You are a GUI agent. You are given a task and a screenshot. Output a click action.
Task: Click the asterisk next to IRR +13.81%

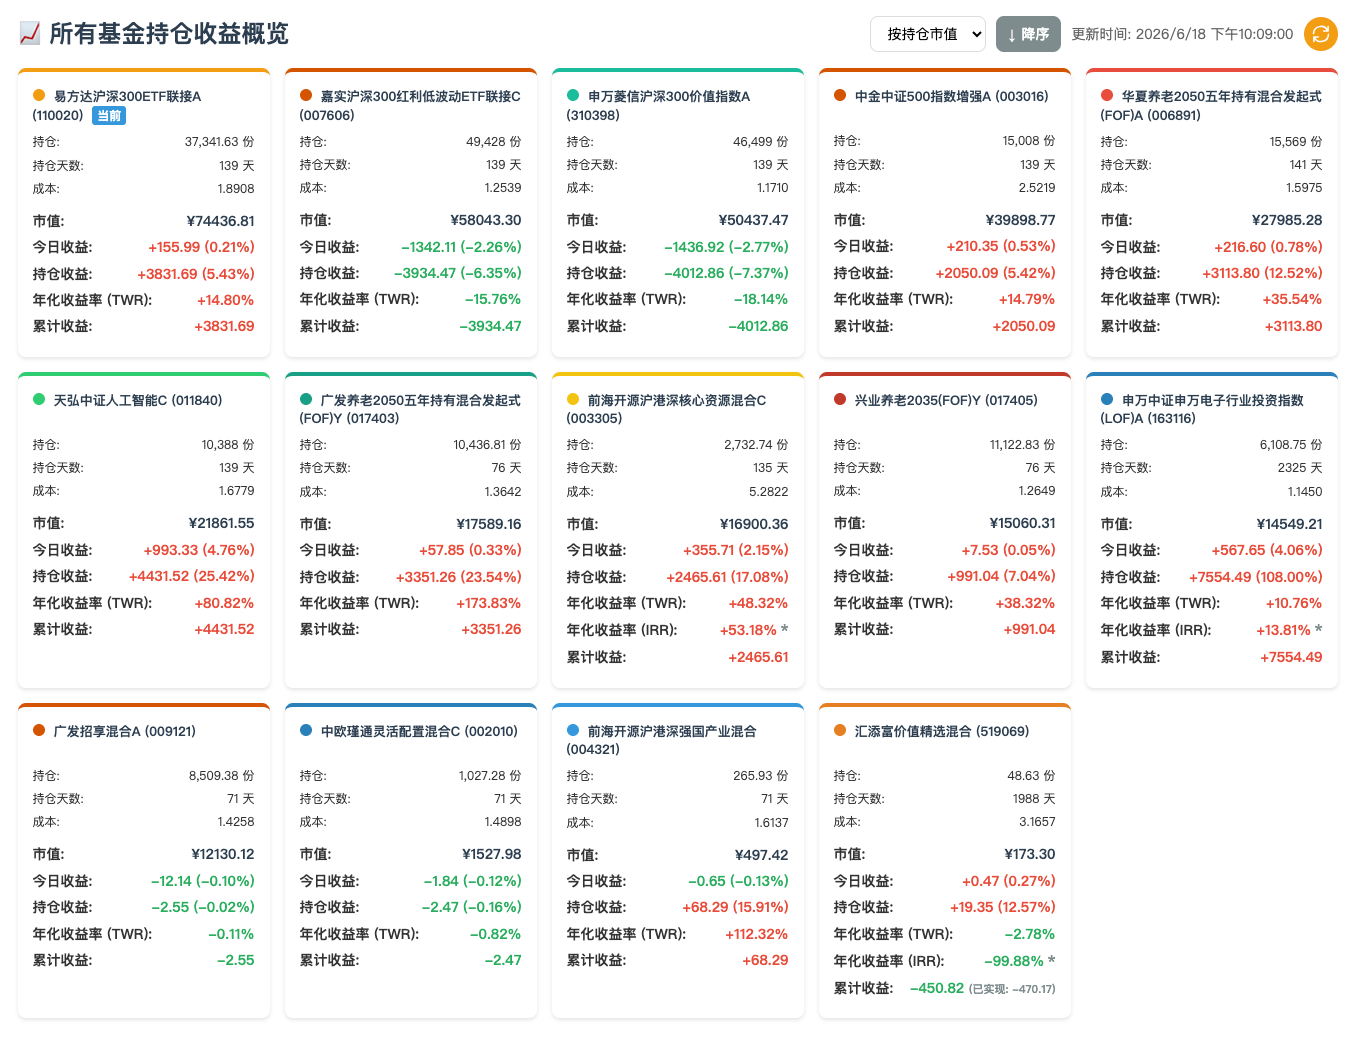click(x=1319, y=629)
